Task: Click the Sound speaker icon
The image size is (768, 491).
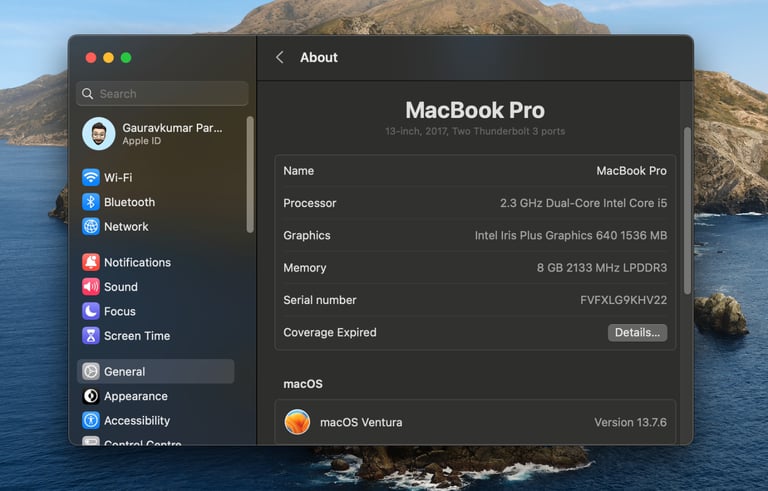Action: tap(91, 287)
